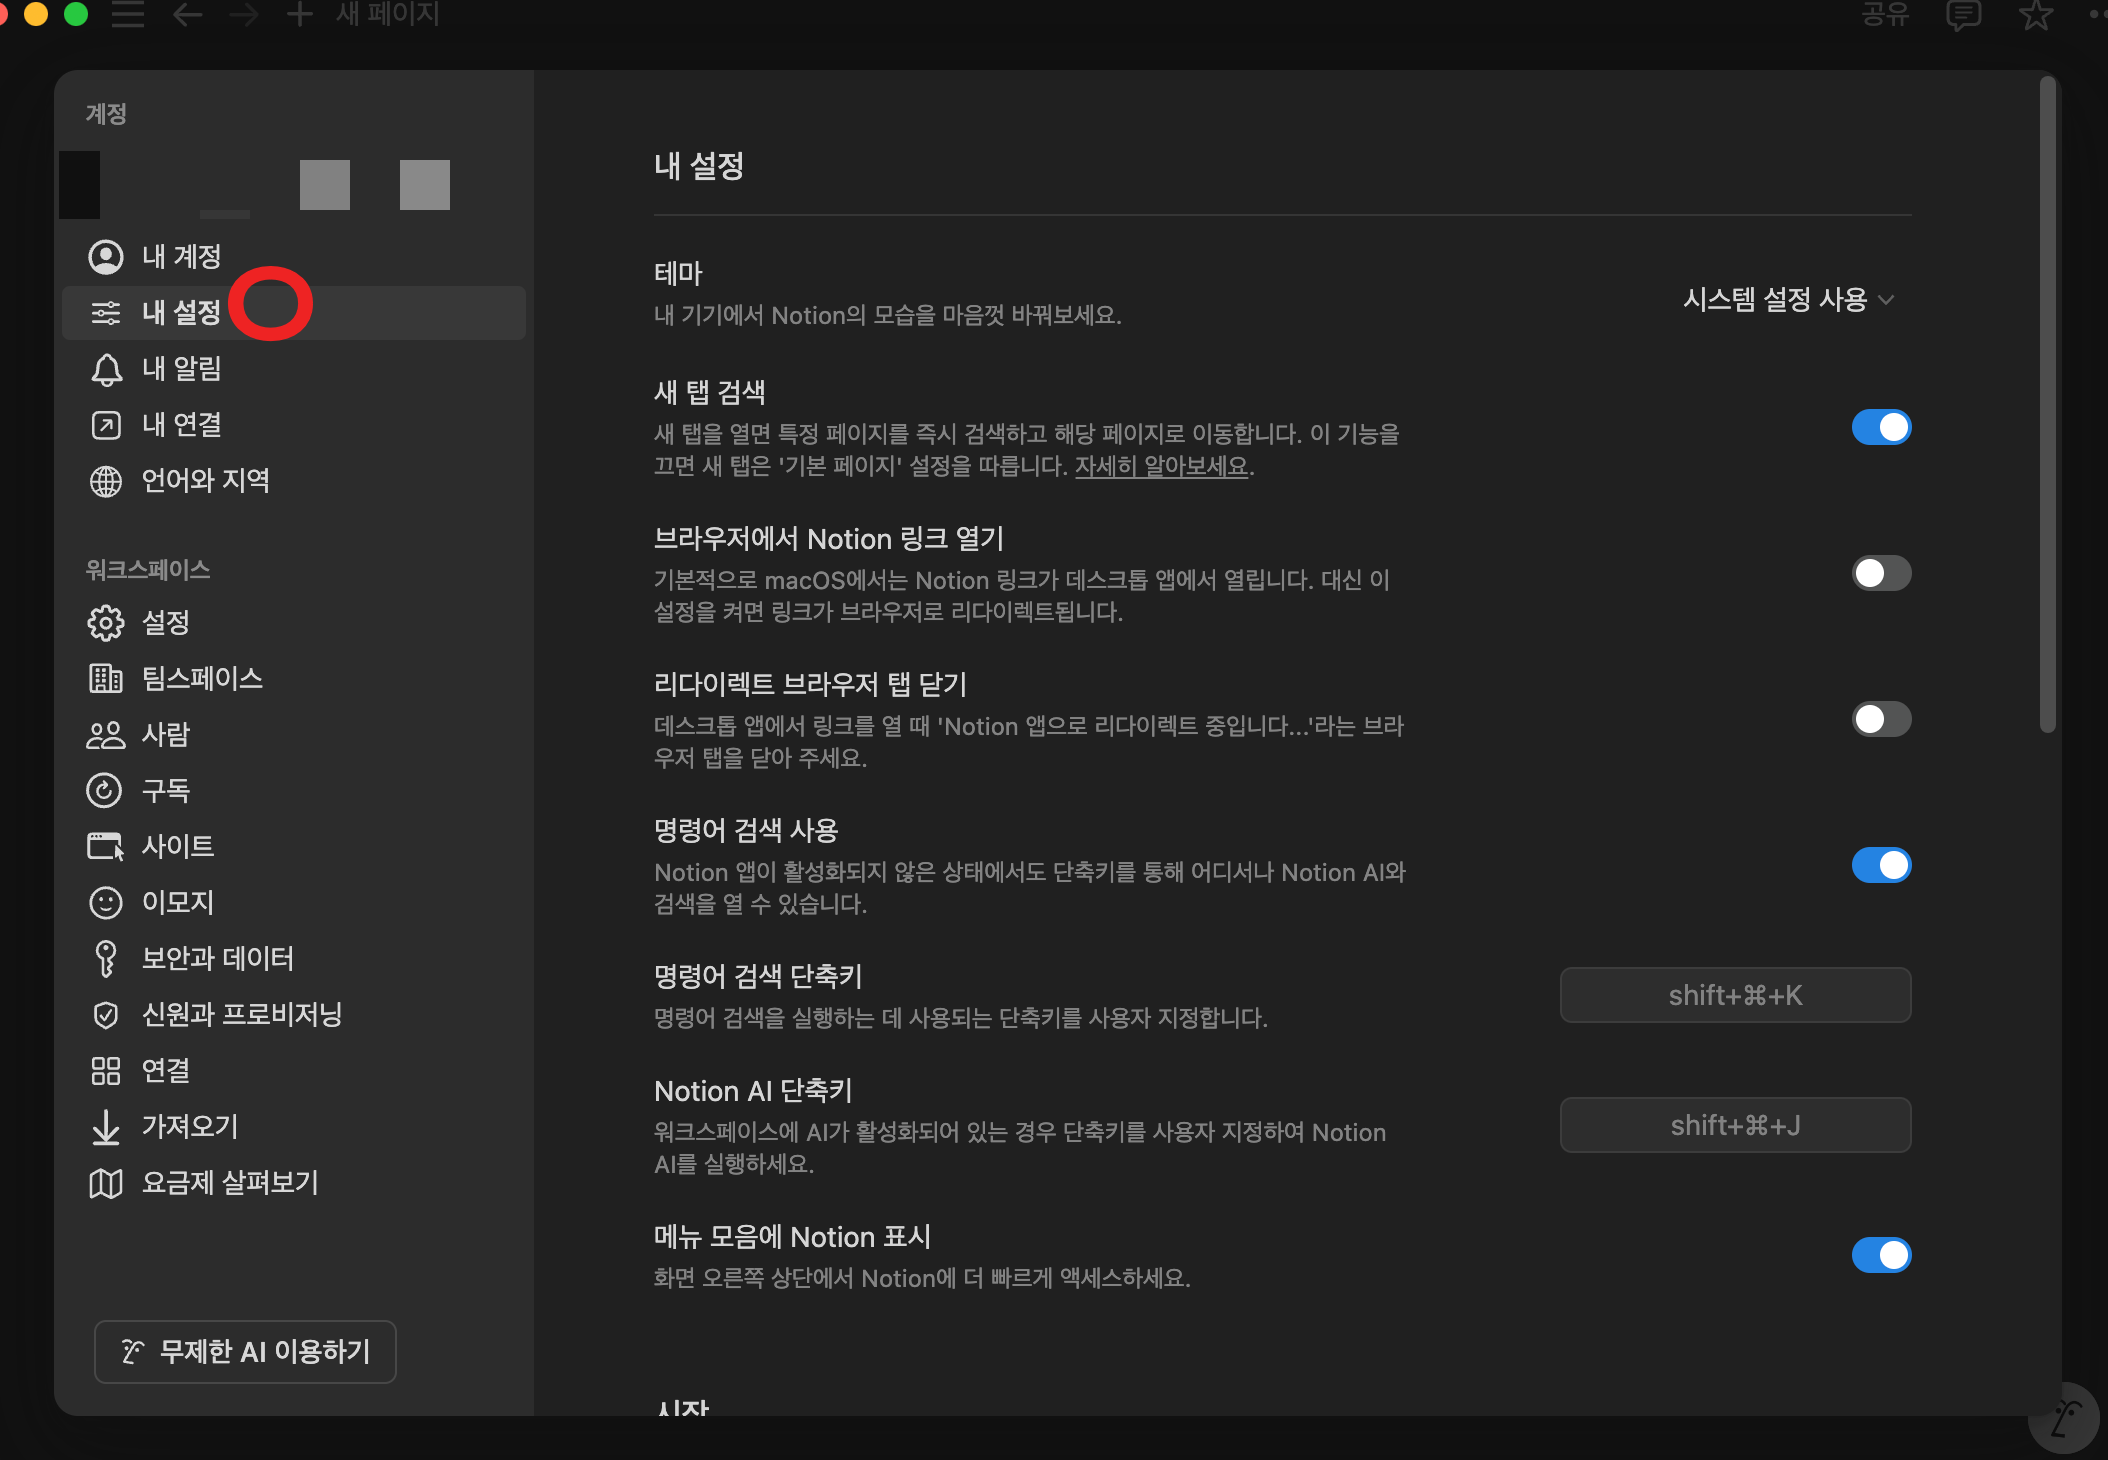
Task: Enable 브라우저에서 Notion 링크 열기 toggle
Action: [x=1881, y=573]
